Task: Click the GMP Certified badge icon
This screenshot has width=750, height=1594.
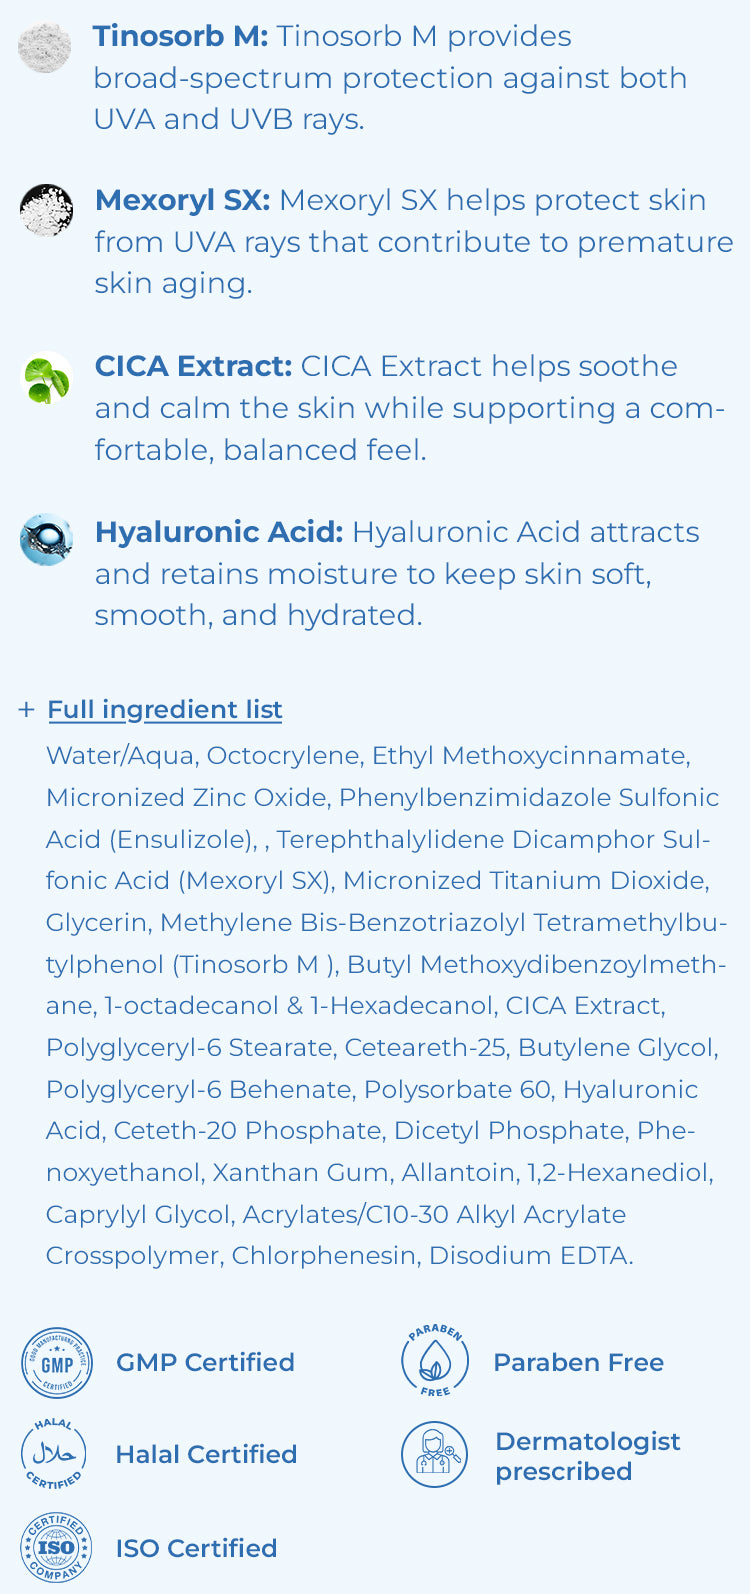Action: 57,1363
